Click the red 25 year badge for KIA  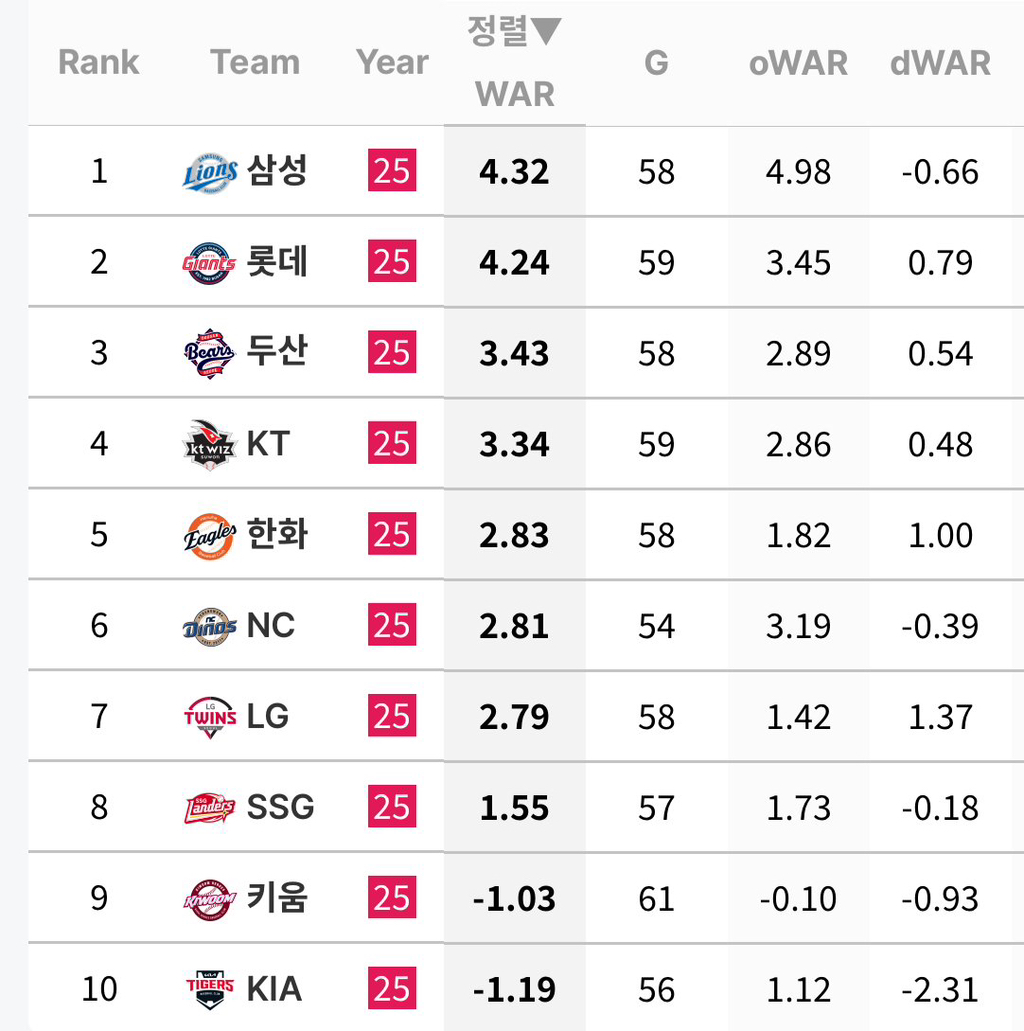click(392, 989)
